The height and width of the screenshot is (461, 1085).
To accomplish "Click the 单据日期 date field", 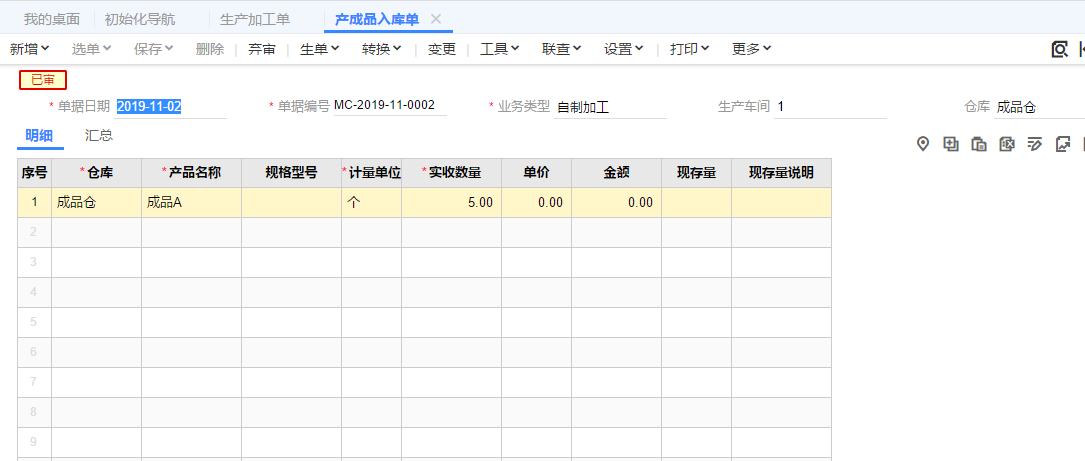I will click(x=170, y=106).
